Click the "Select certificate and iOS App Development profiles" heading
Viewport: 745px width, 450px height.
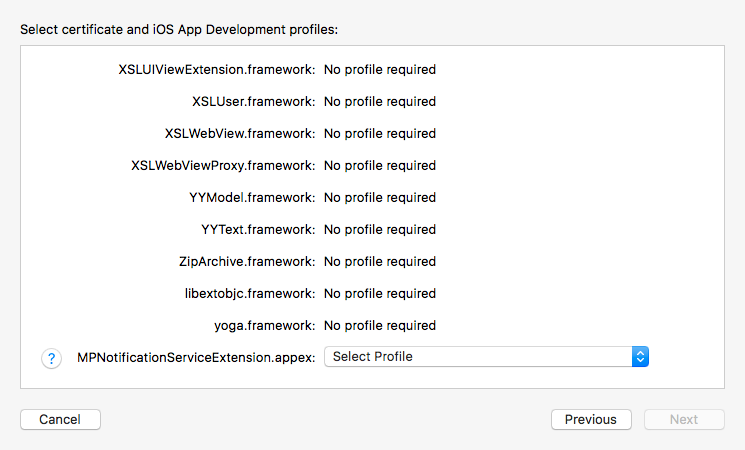tap(179, 29)
